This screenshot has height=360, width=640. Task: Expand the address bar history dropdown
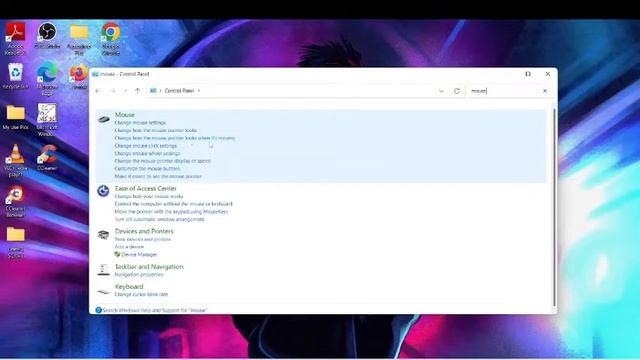pyautogui.click(x=441, y=91)
